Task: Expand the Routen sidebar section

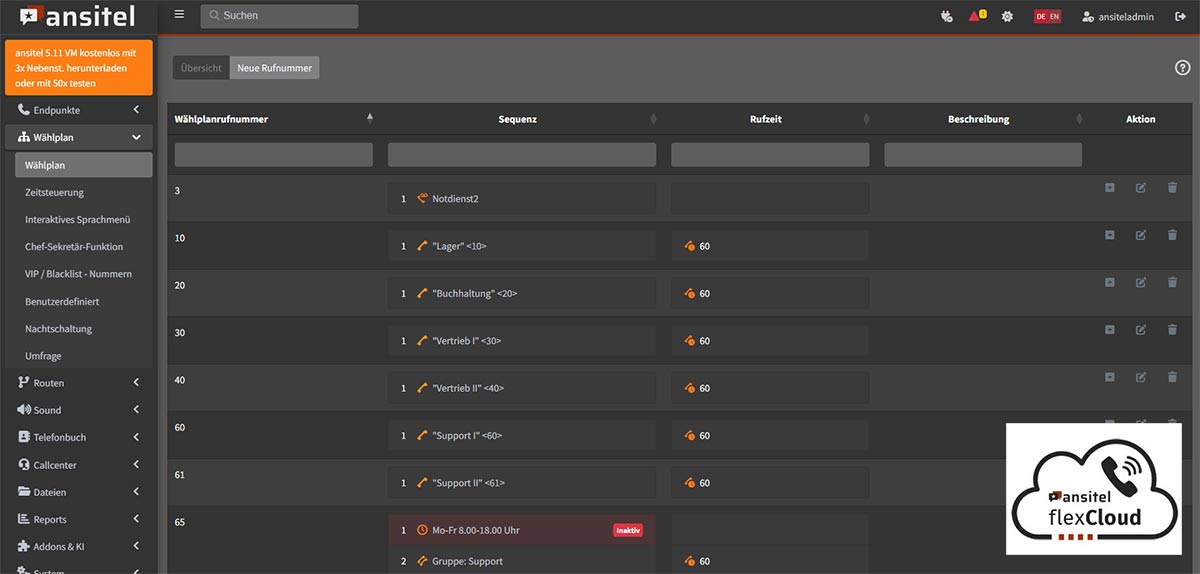Action: click(78, 383)
